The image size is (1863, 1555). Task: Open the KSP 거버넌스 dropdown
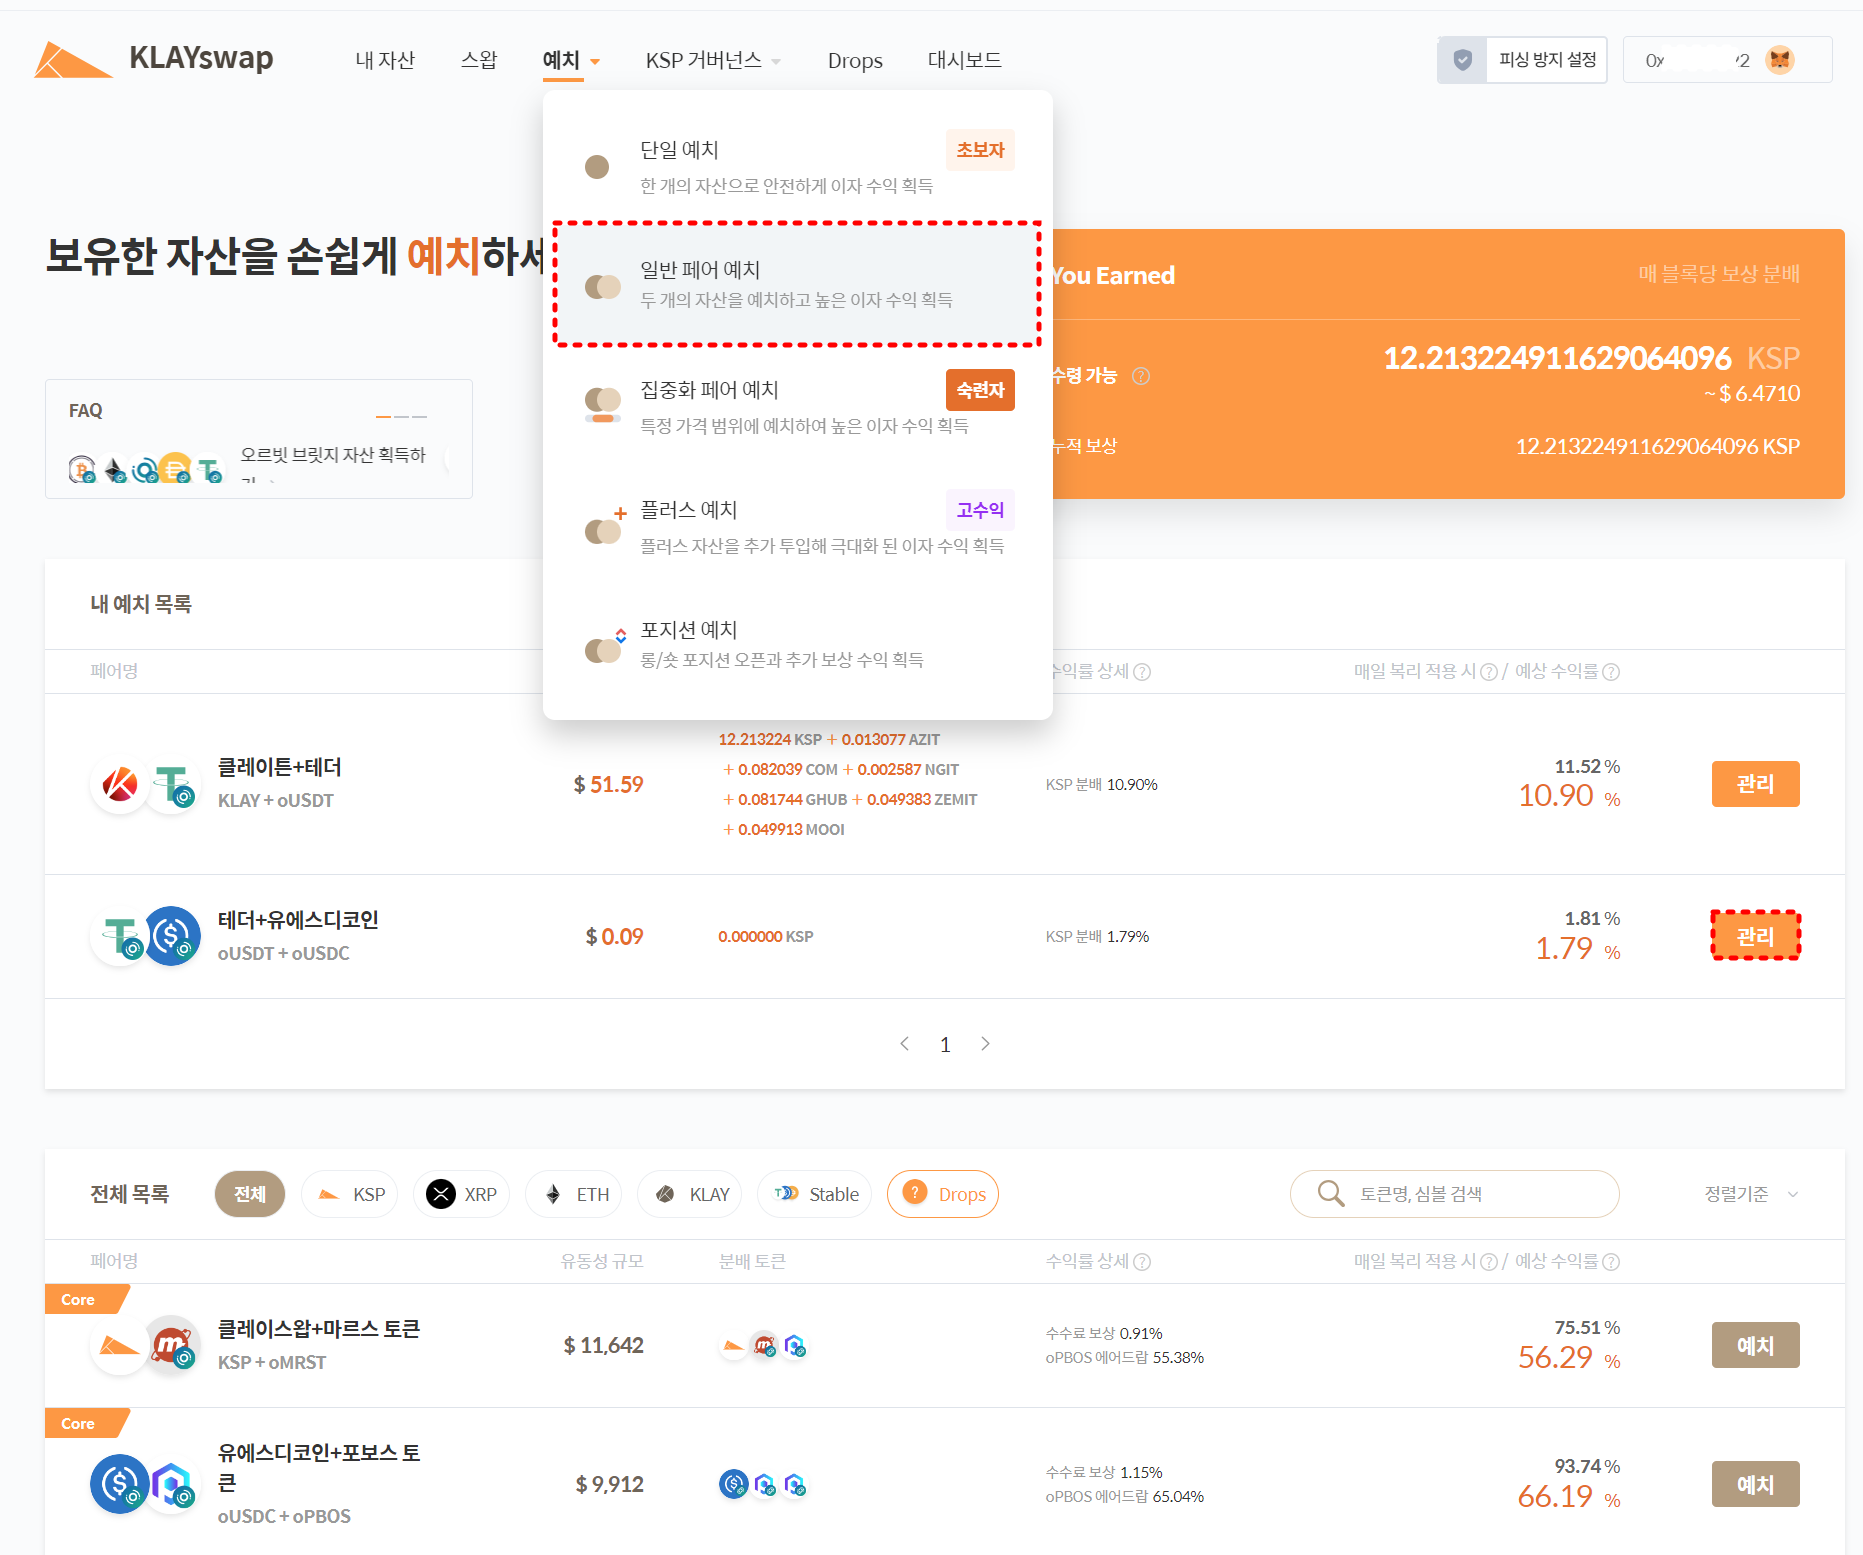point(712,60)
